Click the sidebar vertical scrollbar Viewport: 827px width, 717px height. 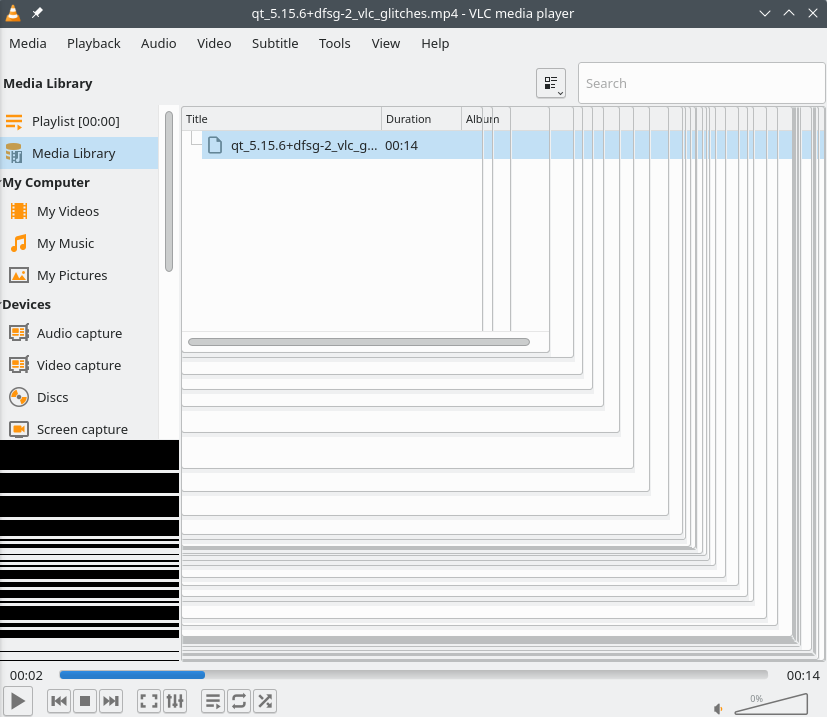pyautogui.click(x=169, y=191)
